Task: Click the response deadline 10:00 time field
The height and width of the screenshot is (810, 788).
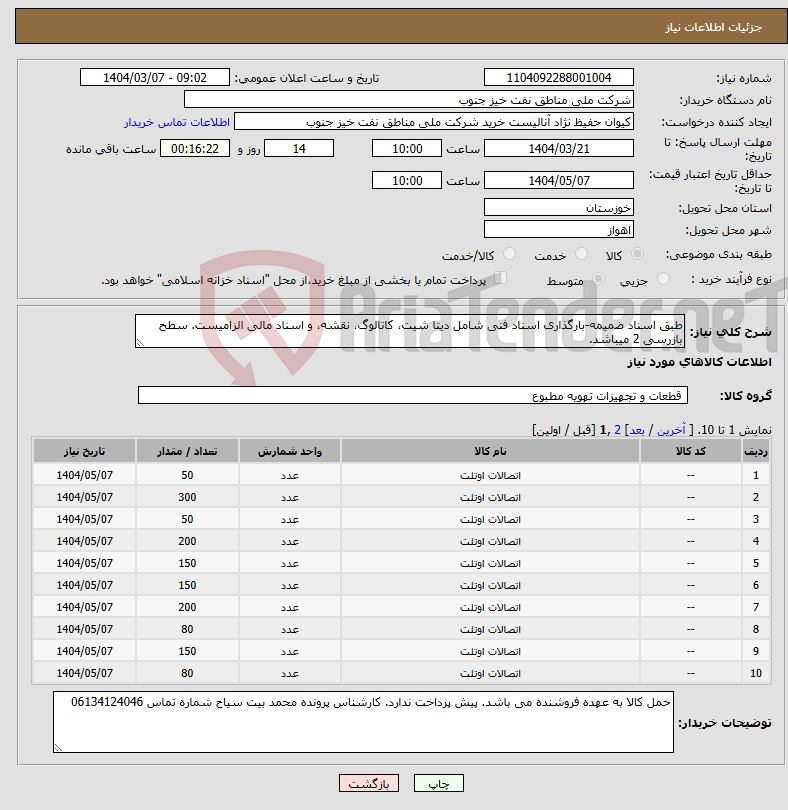Action: pyautogui.click(x=407, y=149)
